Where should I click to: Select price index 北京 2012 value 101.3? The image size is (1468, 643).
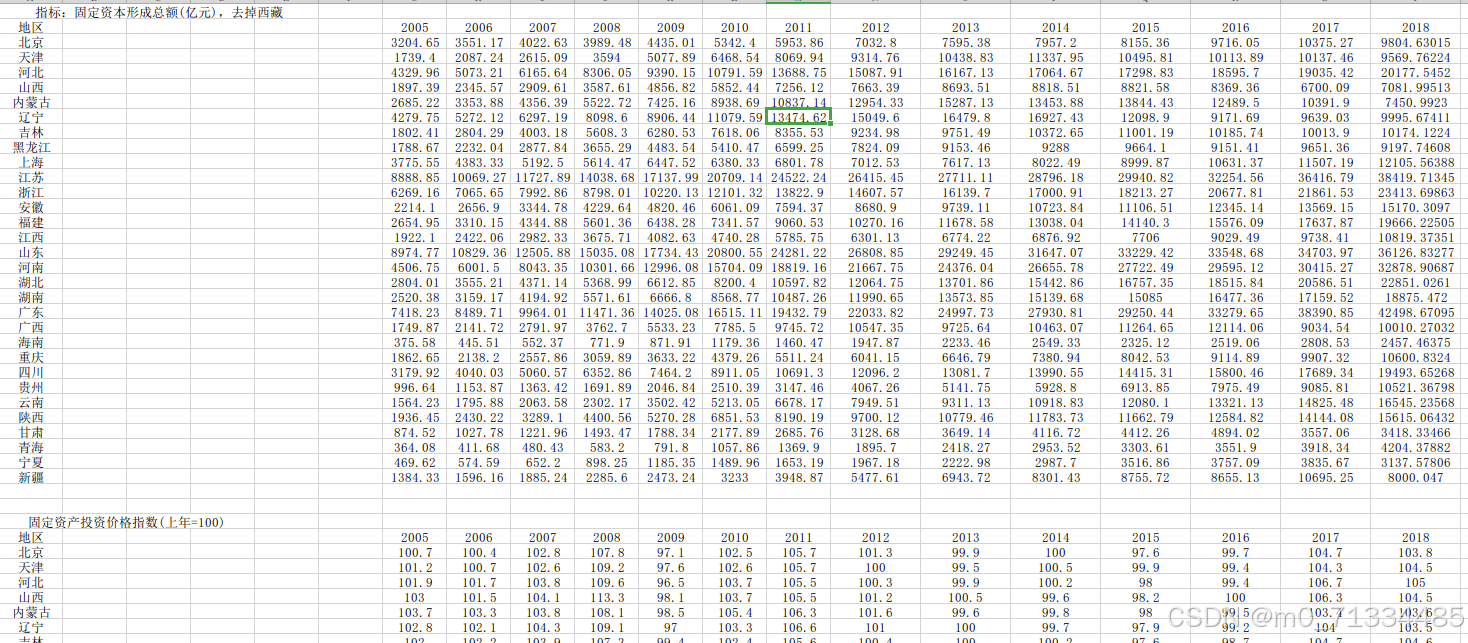(x=876, y=552)
